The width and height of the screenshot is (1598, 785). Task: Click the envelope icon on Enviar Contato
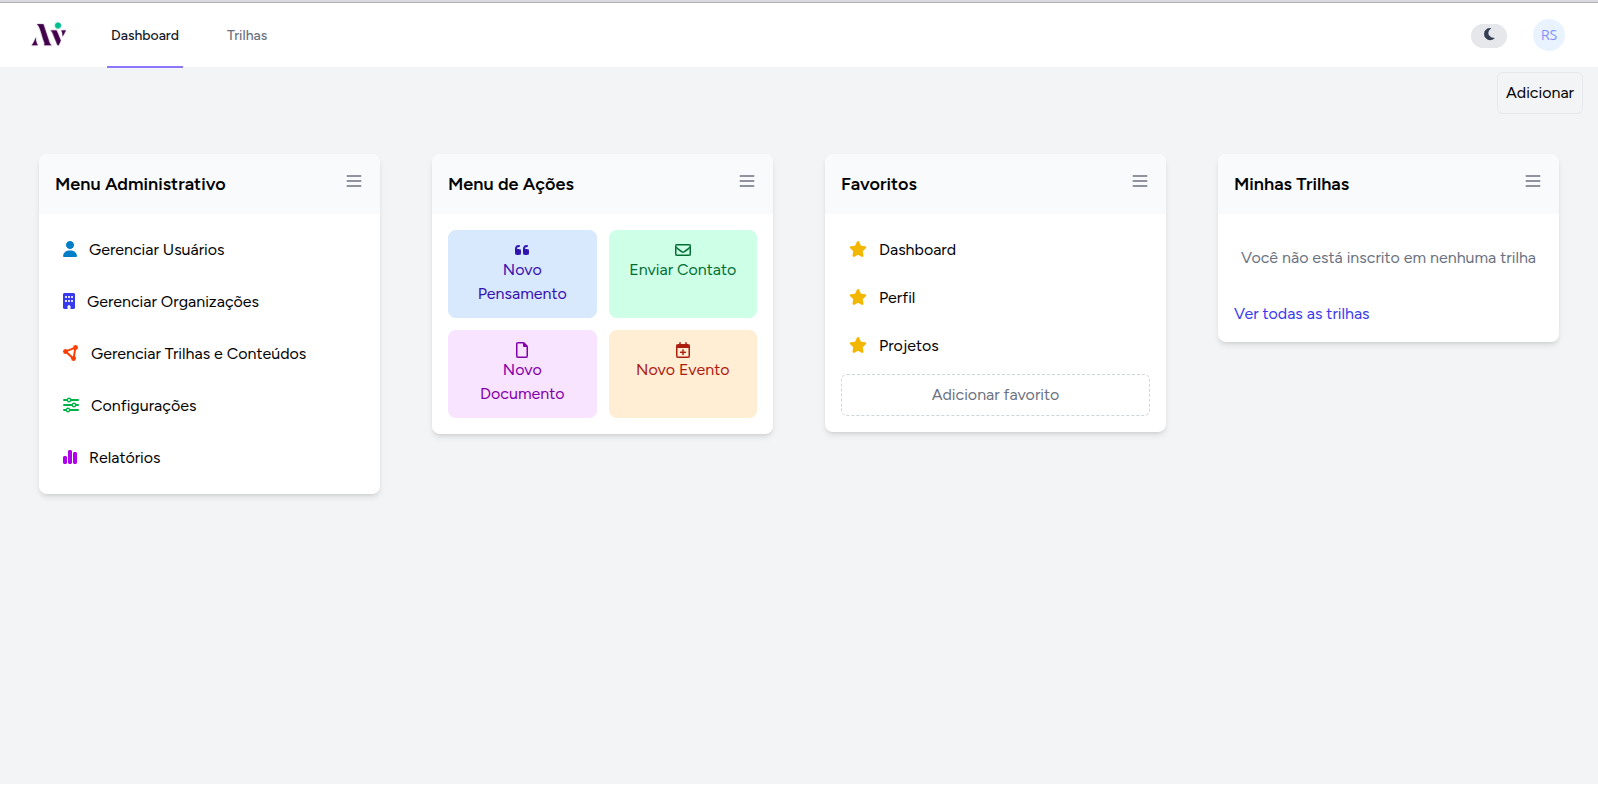[x=683, y=250]
